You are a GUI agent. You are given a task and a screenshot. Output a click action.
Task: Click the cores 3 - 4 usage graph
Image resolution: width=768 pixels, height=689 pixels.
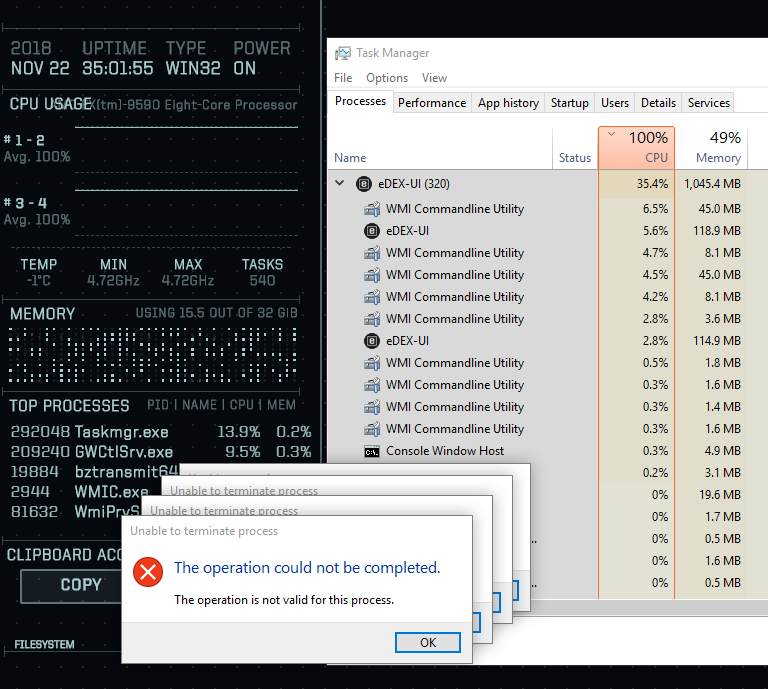[186, 212]
